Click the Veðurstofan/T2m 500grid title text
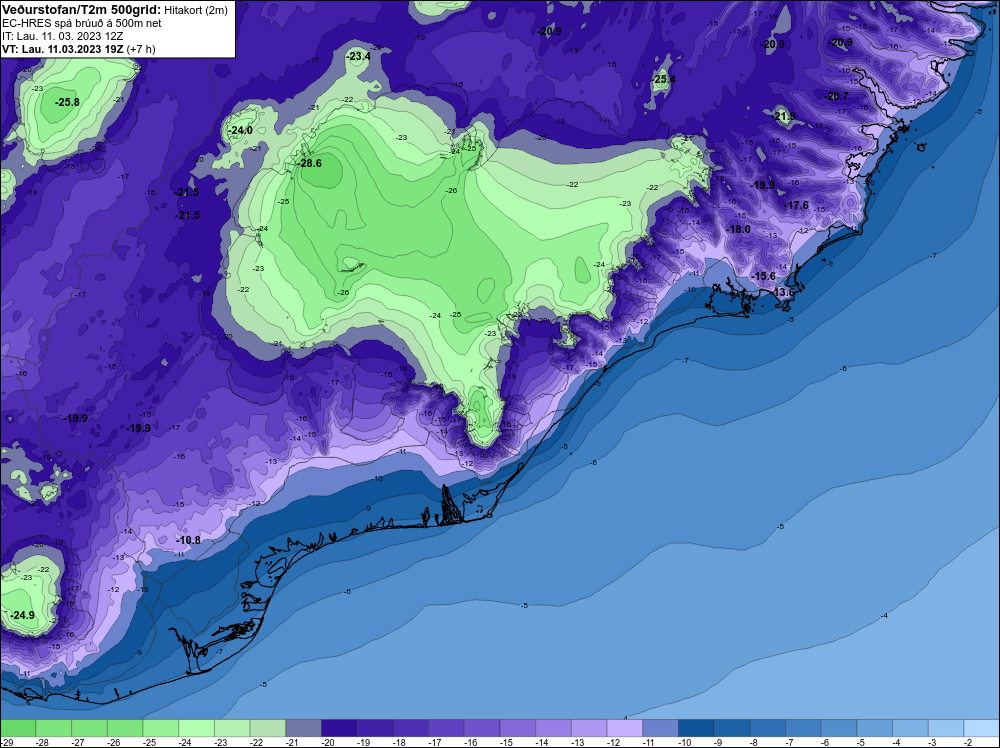The image size is (1000, 748). pyautogui.click(x=82, y=10)
